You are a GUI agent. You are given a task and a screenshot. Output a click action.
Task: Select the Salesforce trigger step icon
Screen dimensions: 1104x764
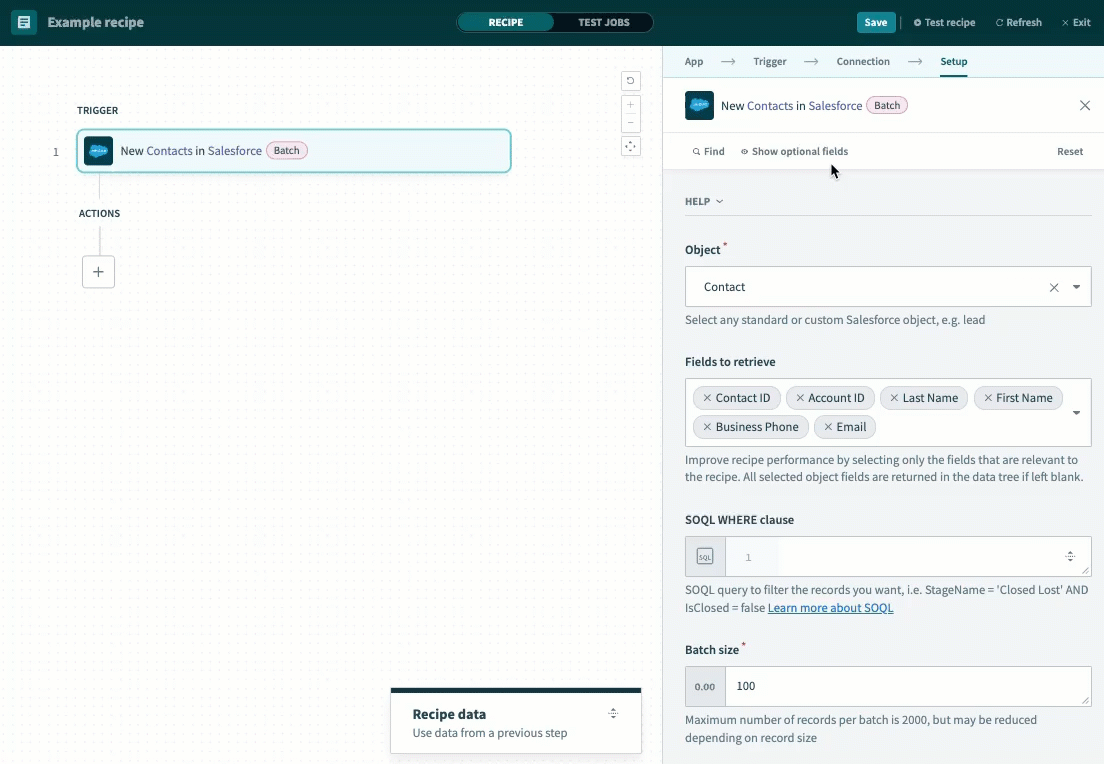98,150
